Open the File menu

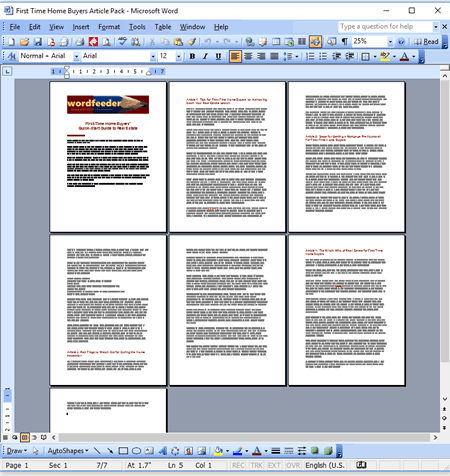[x=15, y=27]
